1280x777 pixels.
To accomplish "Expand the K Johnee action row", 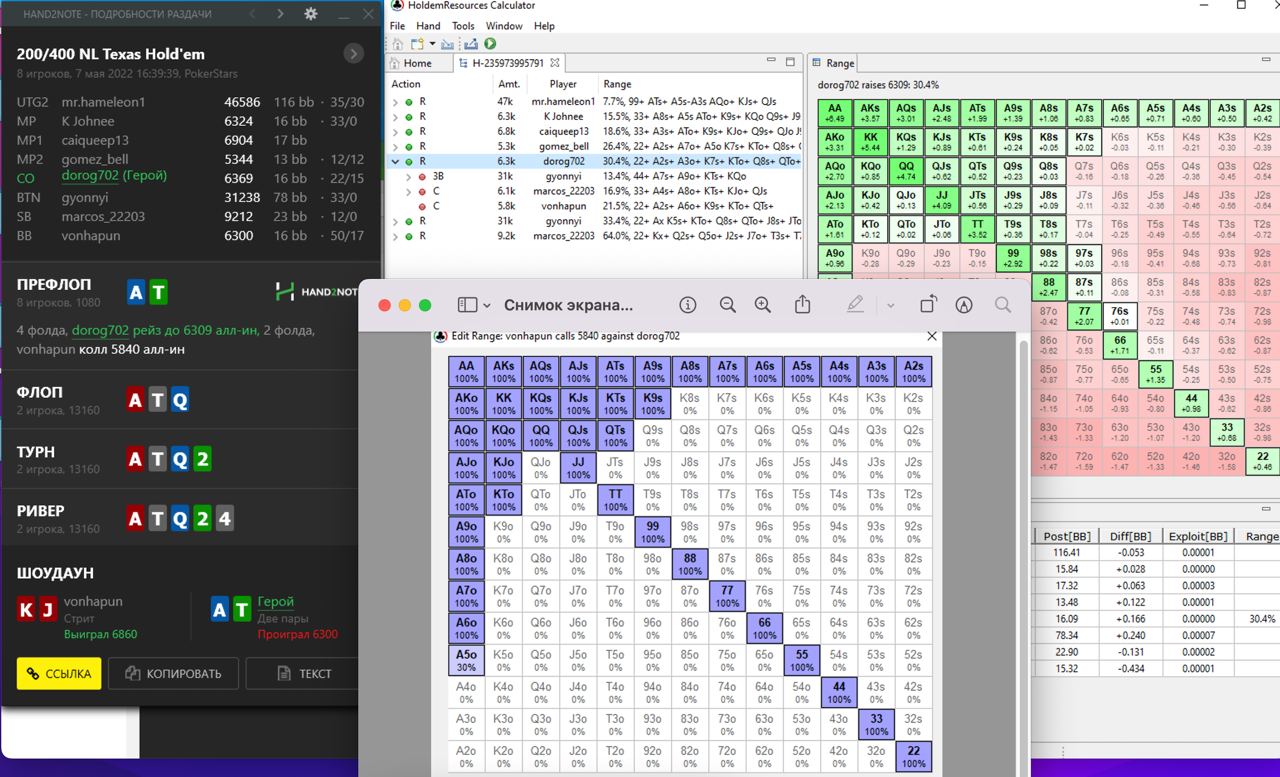I will click(x=395, y=116).
